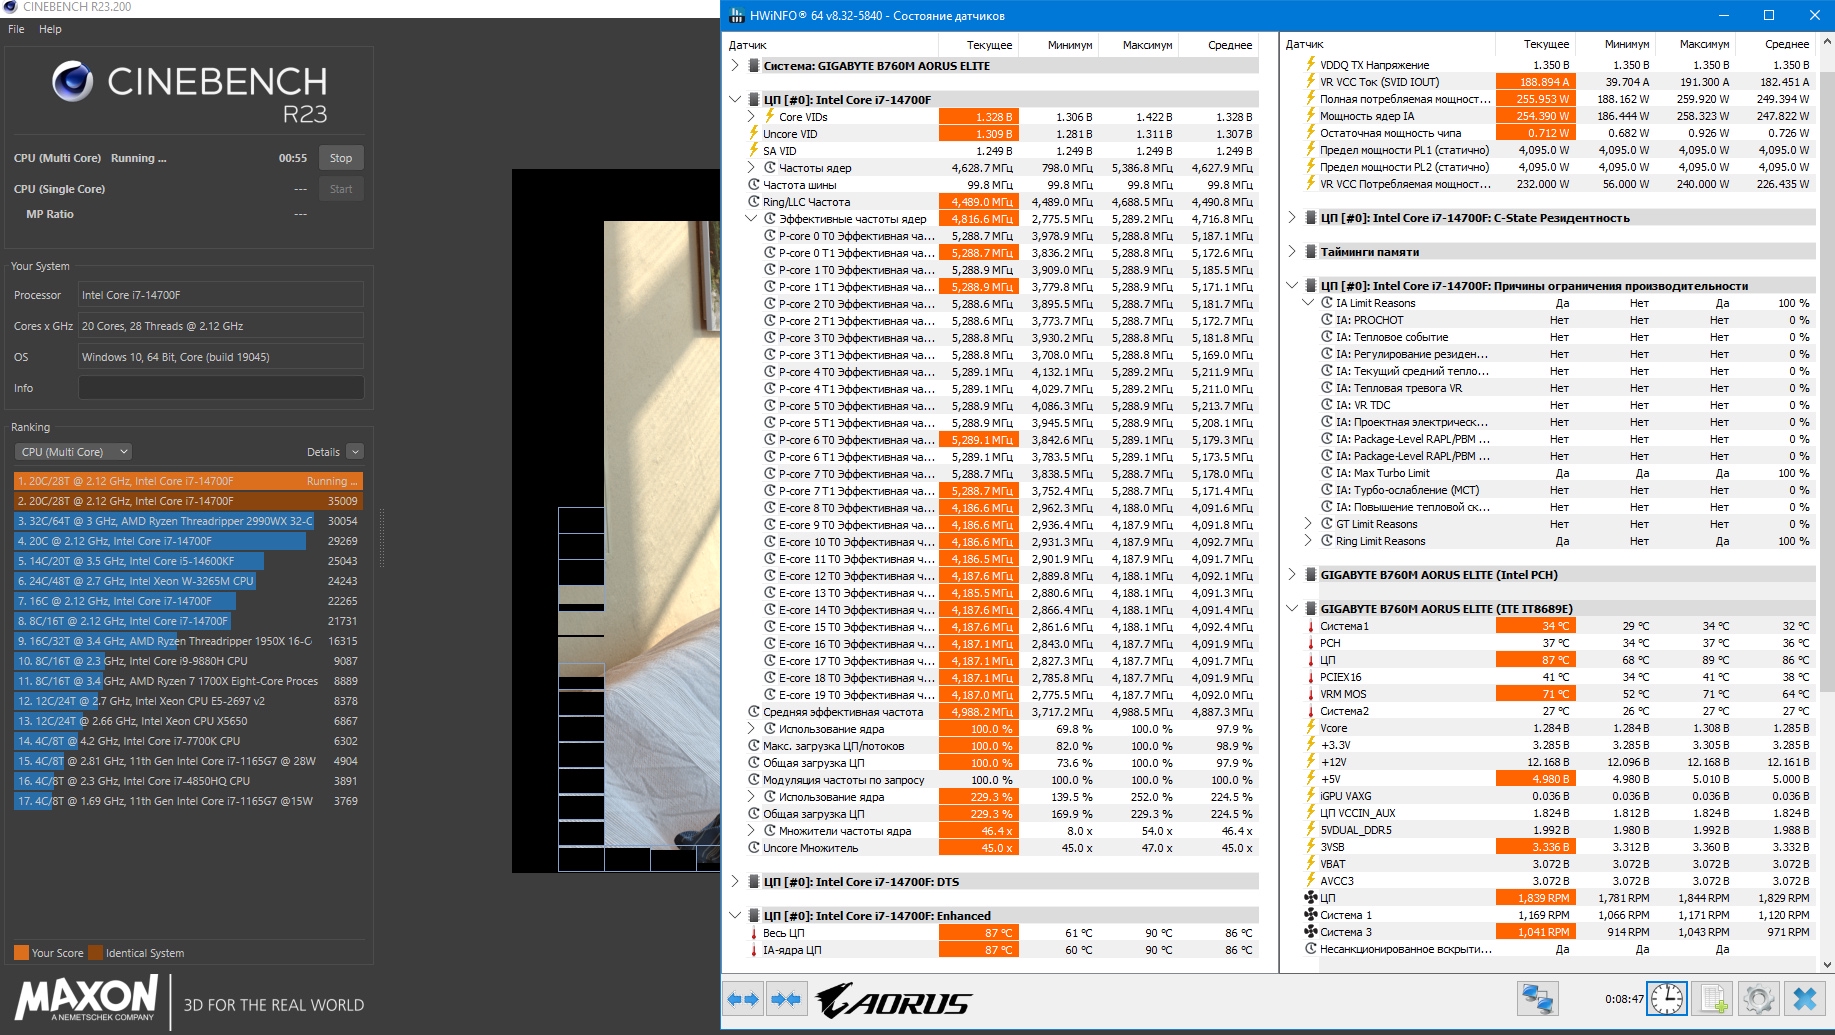
Task: Expand the GT Limit Reasons node
Action: [1308, 524]
